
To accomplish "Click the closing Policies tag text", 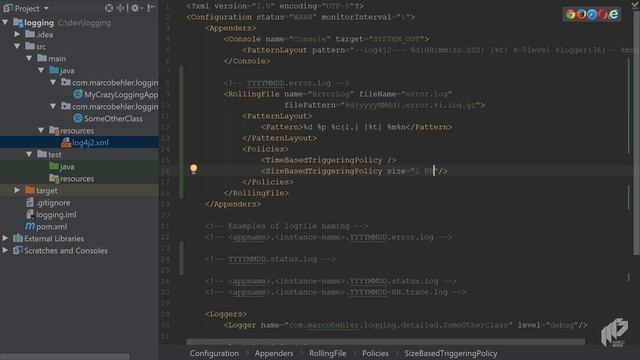I will click(x=268, y=182).
